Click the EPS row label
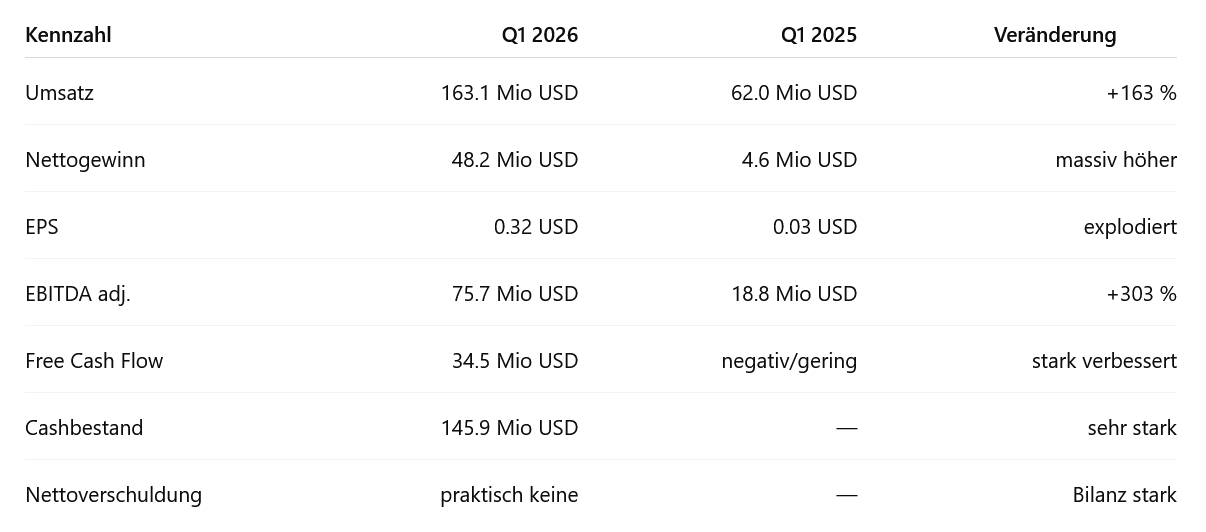The image size is (1206, 532). point(42,227)
